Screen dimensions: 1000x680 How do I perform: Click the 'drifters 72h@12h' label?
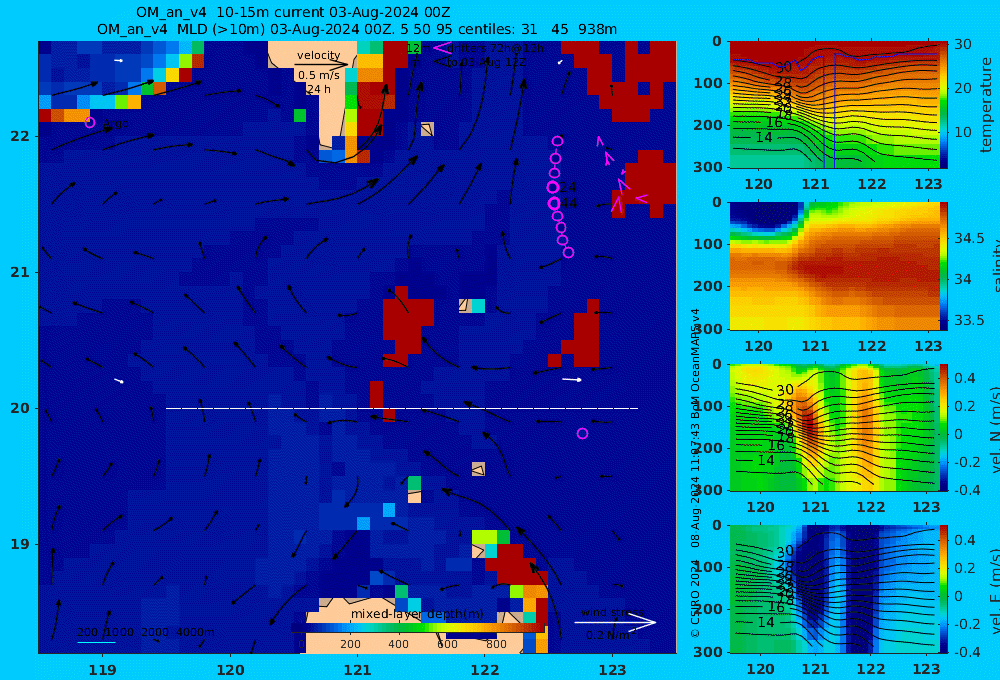point(496,48)
